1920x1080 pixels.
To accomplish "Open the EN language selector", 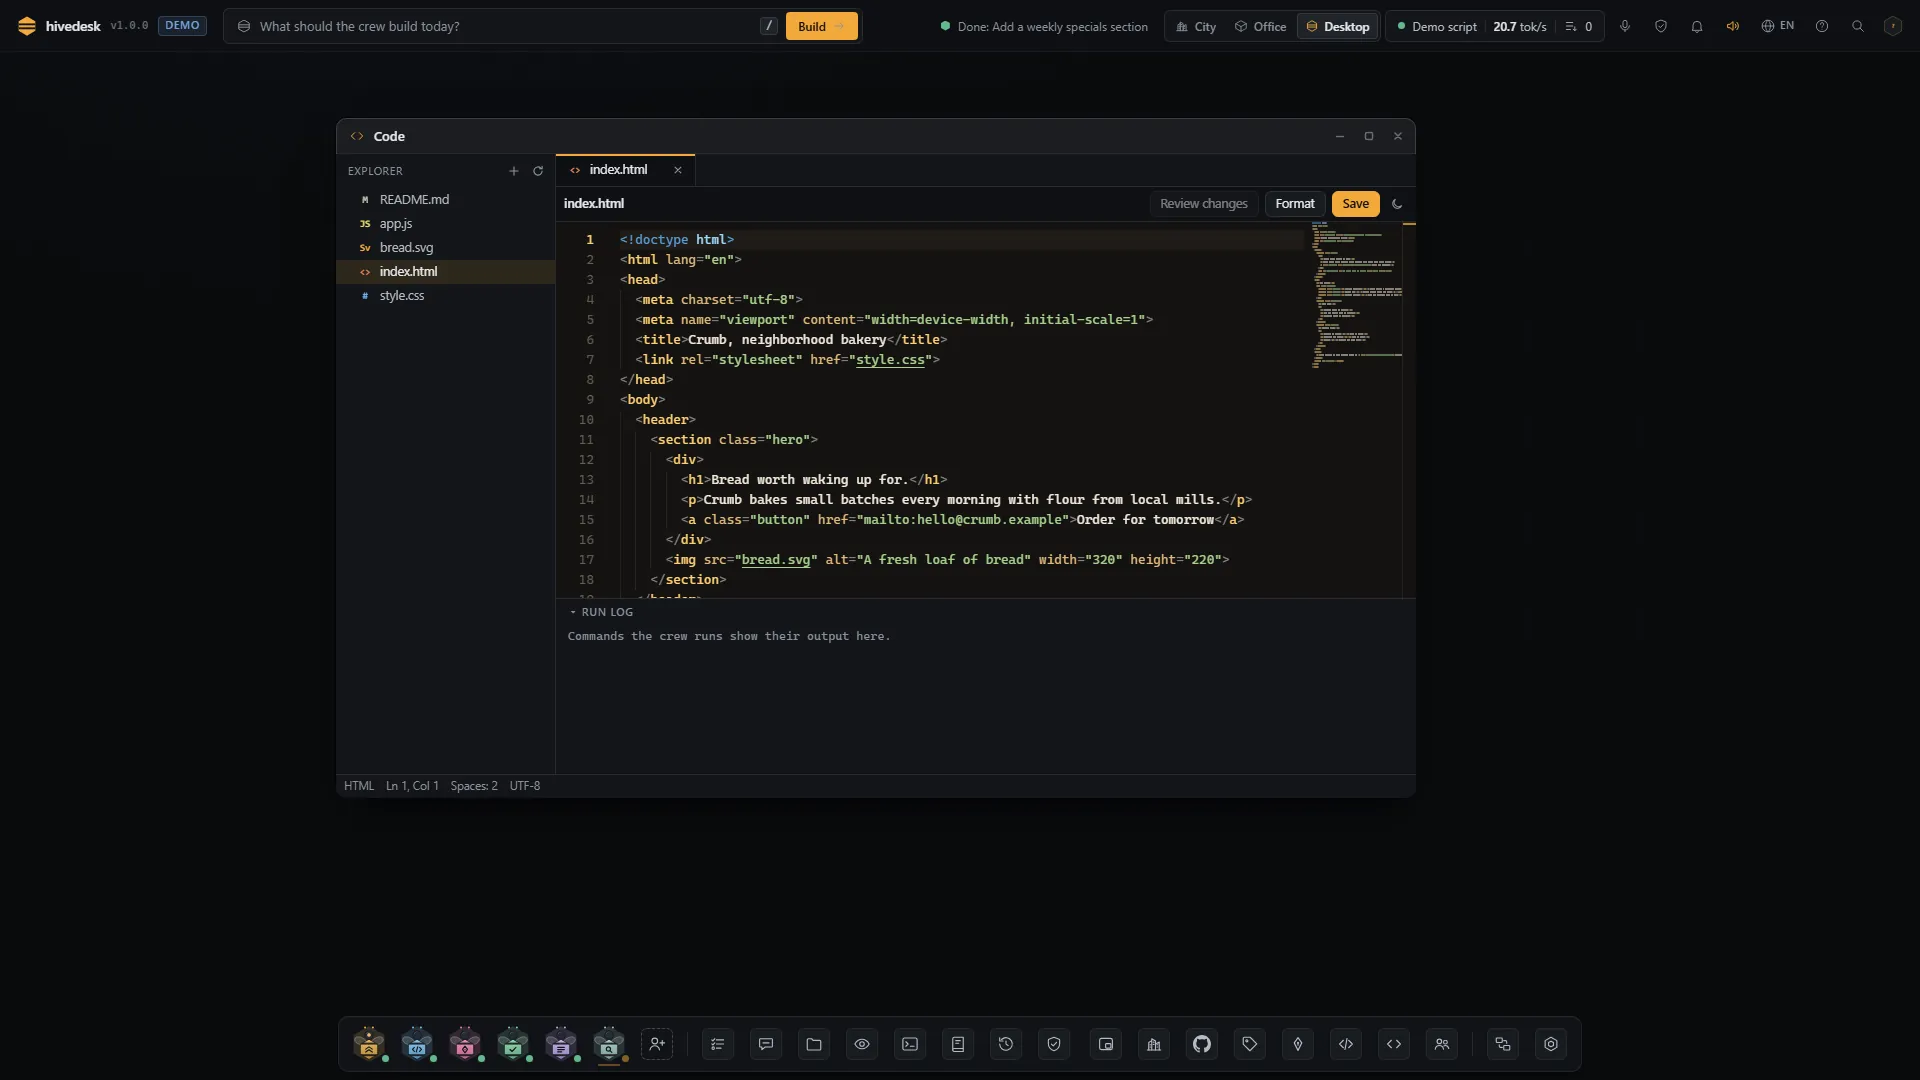I will pyautogui.click(x=1777, y=26).
